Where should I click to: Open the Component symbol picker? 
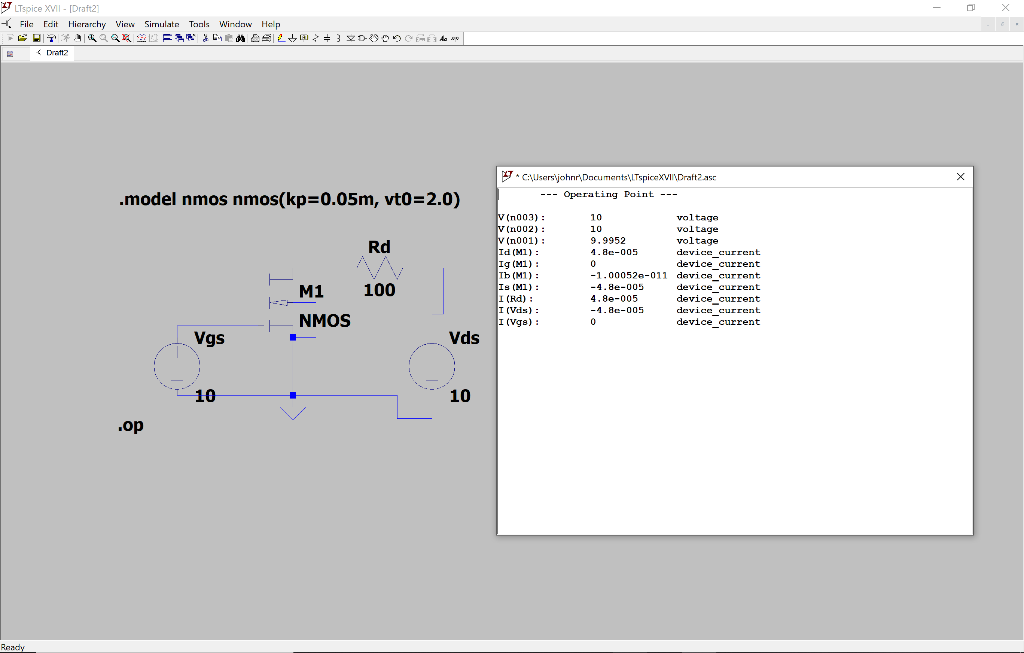point(362,39)
